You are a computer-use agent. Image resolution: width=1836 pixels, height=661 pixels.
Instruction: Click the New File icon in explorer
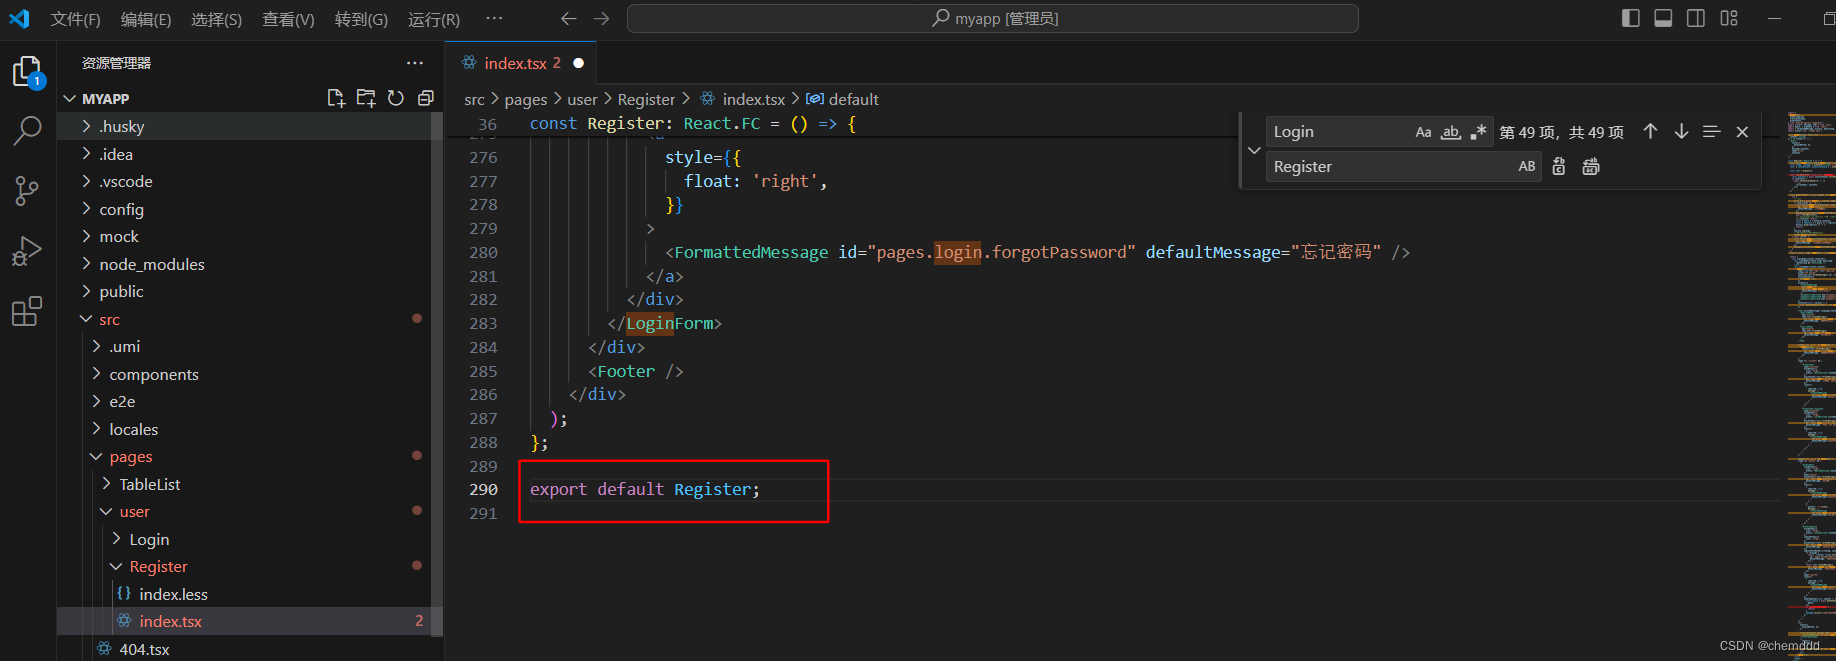point(336,98)
